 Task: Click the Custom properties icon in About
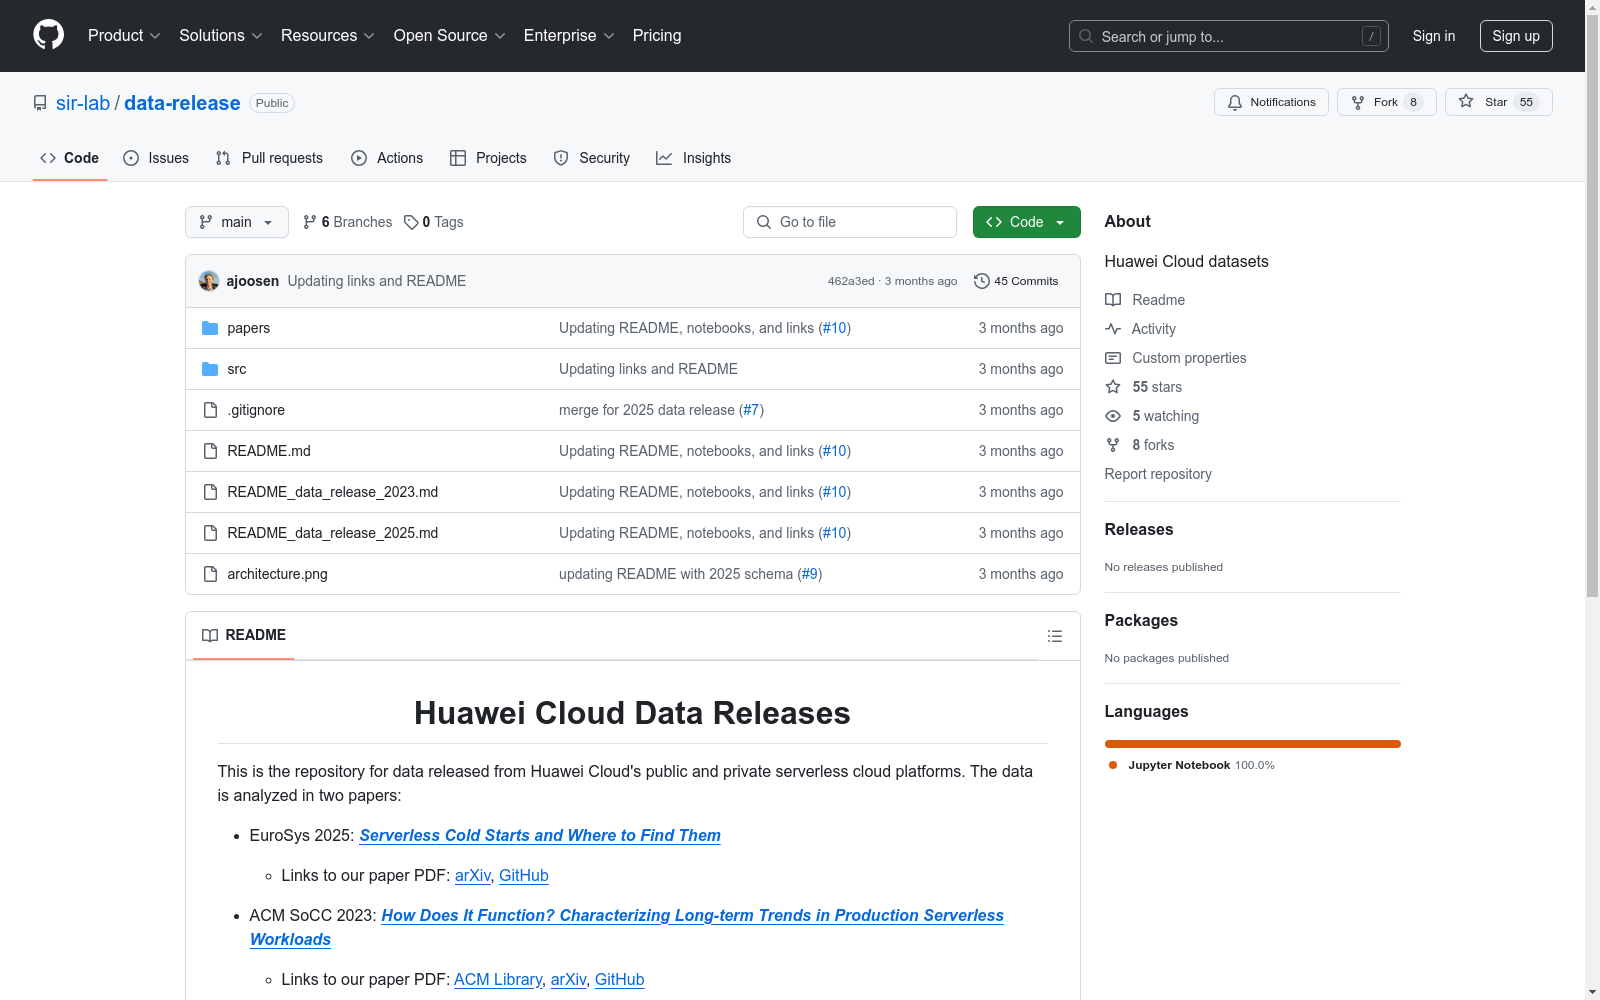pyautogui.click(x=1113, y=358)
